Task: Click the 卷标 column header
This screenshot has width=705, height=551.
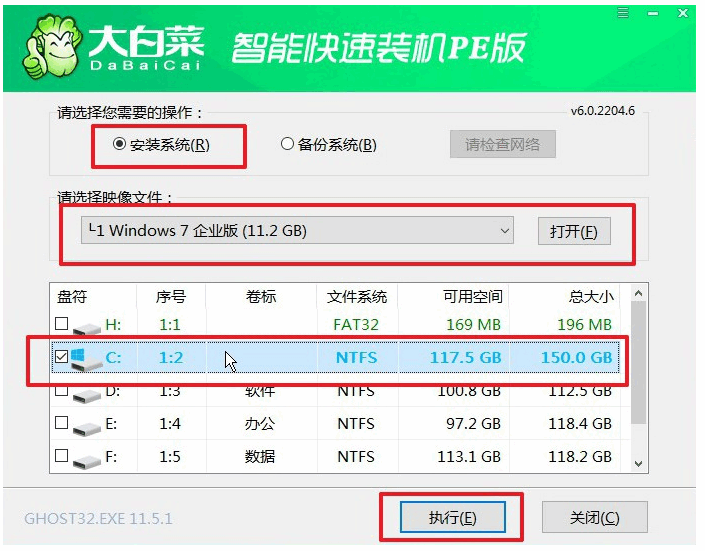Action: pyautogui.click(x=261, y=296)
